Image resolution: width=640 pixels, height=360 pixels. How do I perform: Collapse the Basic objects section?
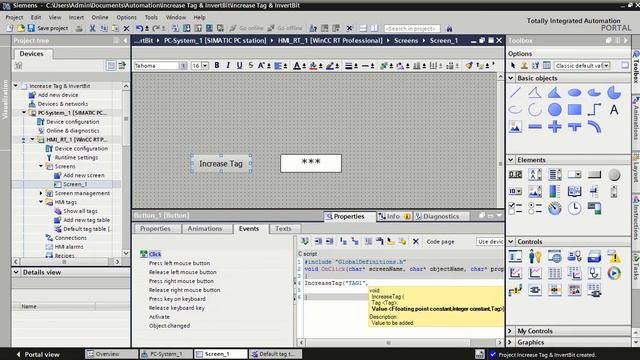pos(511,78)
